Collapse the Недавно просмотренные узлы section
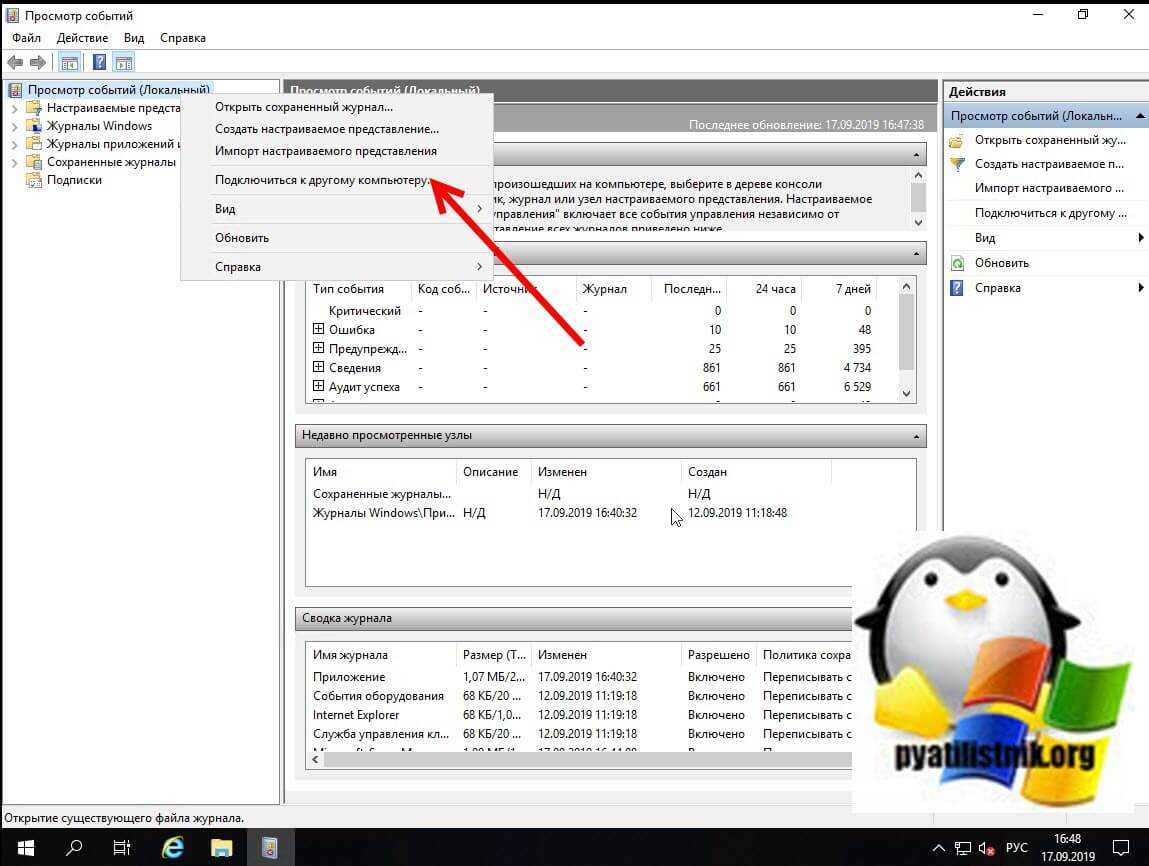This screenshot has width=1149, height=866. click(916, 436)
